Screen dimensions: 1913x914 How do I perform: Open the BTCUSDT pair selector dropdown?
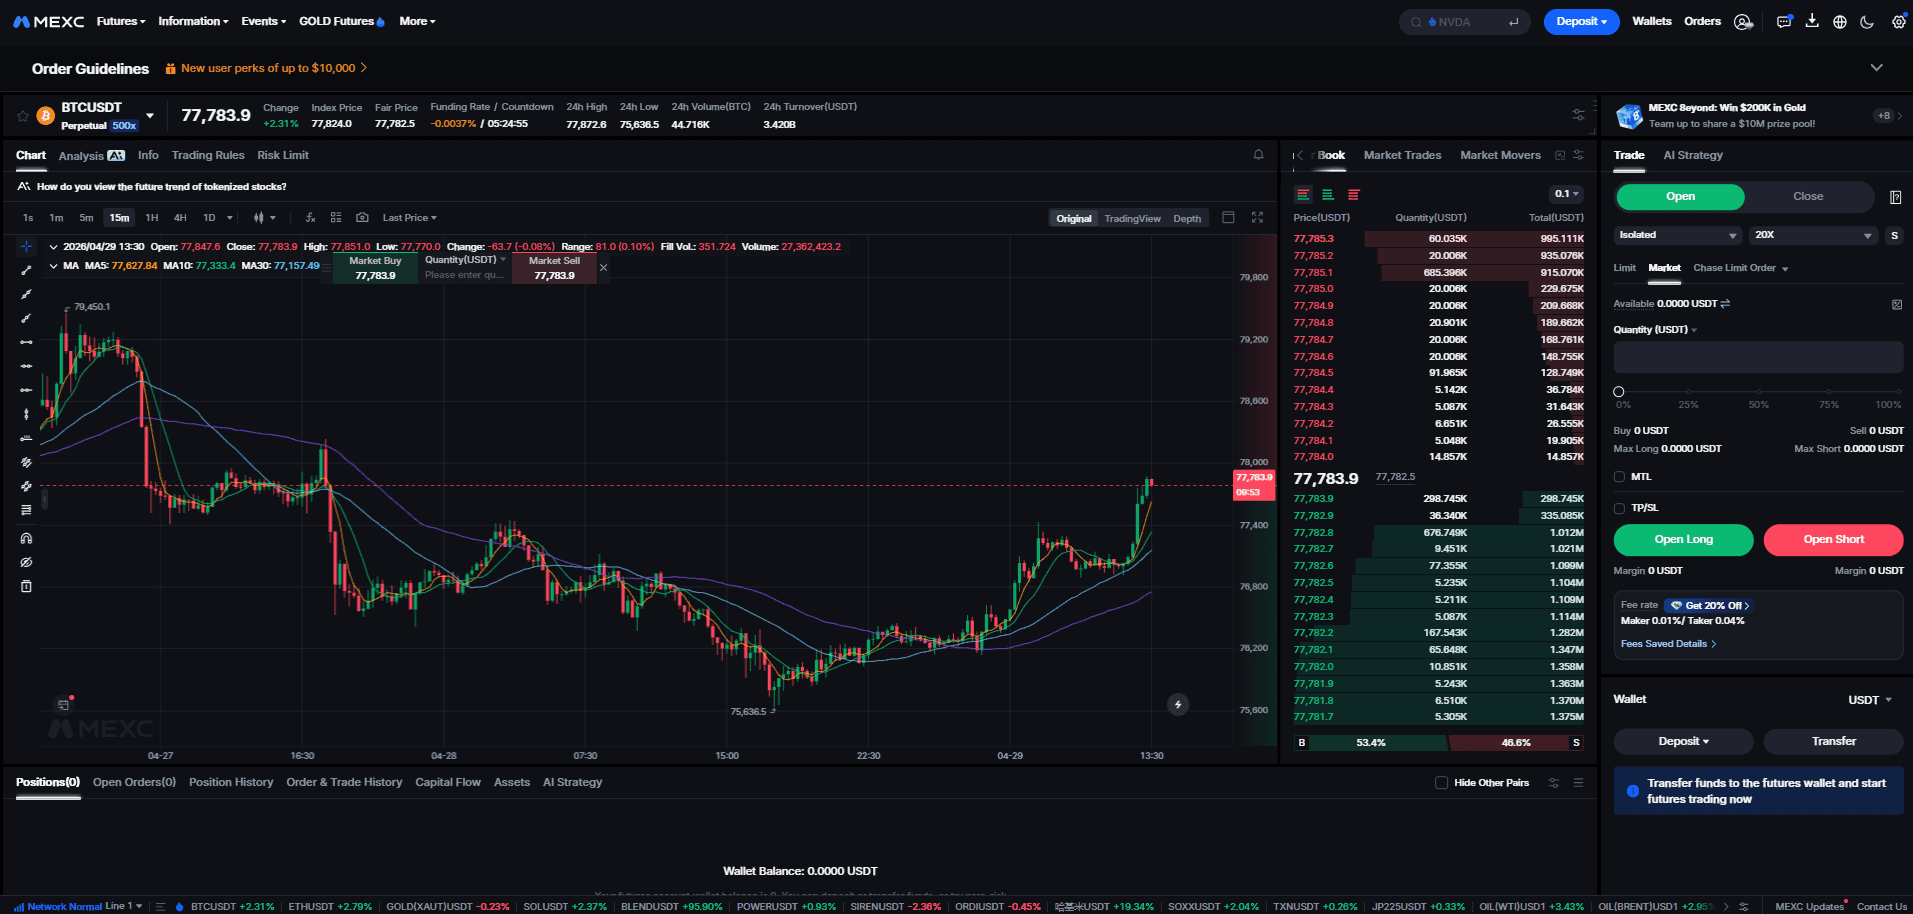(150, 116)
